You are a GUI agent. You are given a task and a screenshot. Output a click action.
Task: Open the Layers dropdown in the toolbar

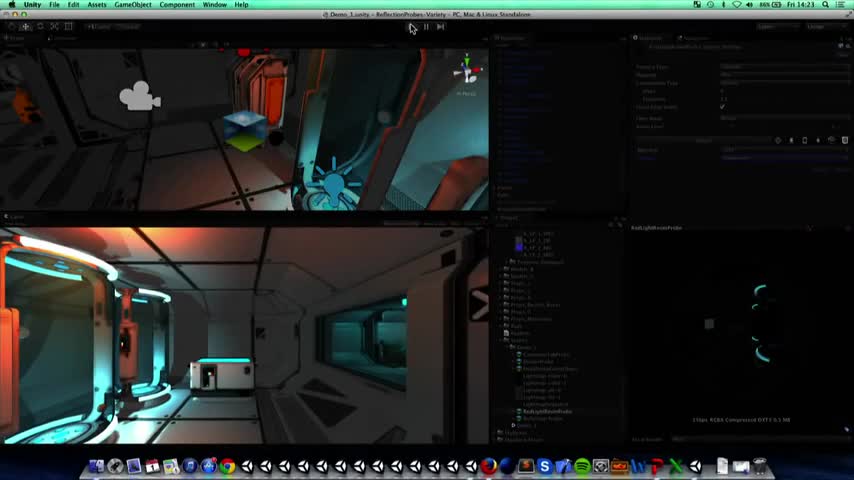(x=777, y=27)
